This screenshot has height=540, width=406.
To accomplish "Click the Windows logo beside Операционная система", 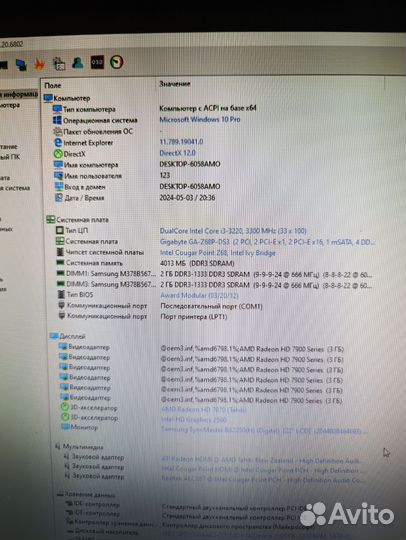I will click(x=57, y=120).
